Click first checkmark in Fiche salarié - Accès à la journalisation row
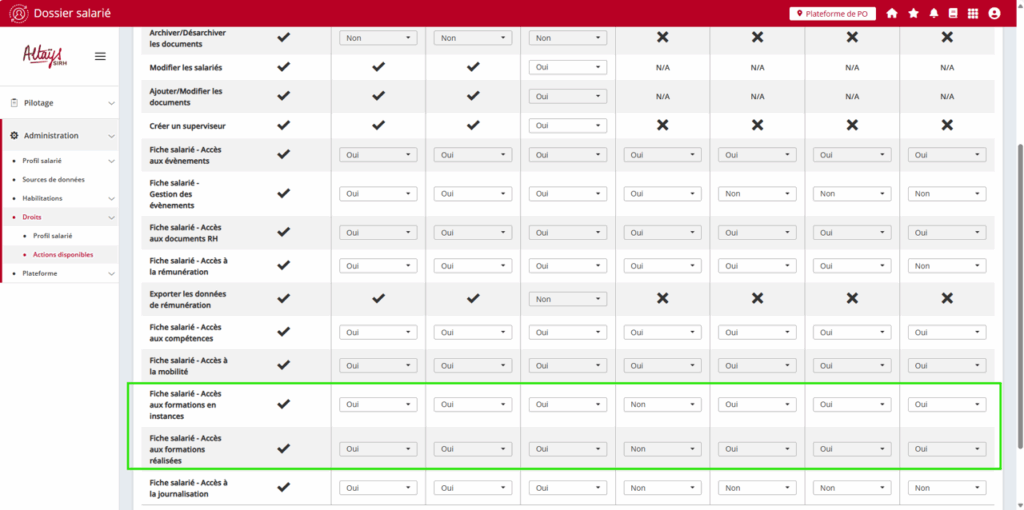Screen dimensions: 1024x510 pos(284,487)
